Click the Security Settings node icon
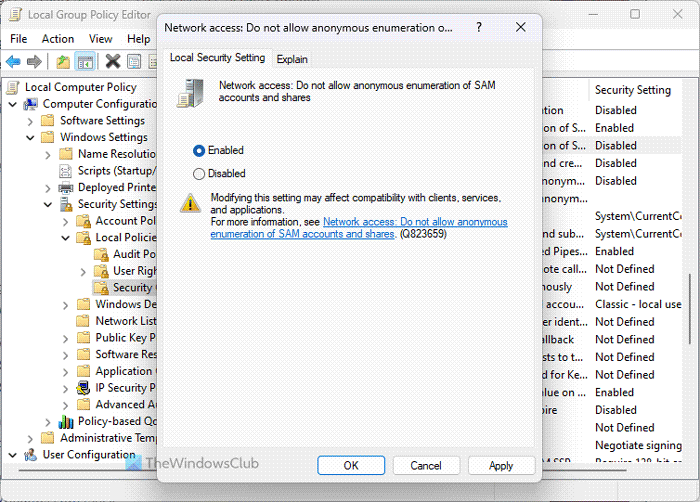This screenshot has width=700, height=502. (x=66, y=204)
